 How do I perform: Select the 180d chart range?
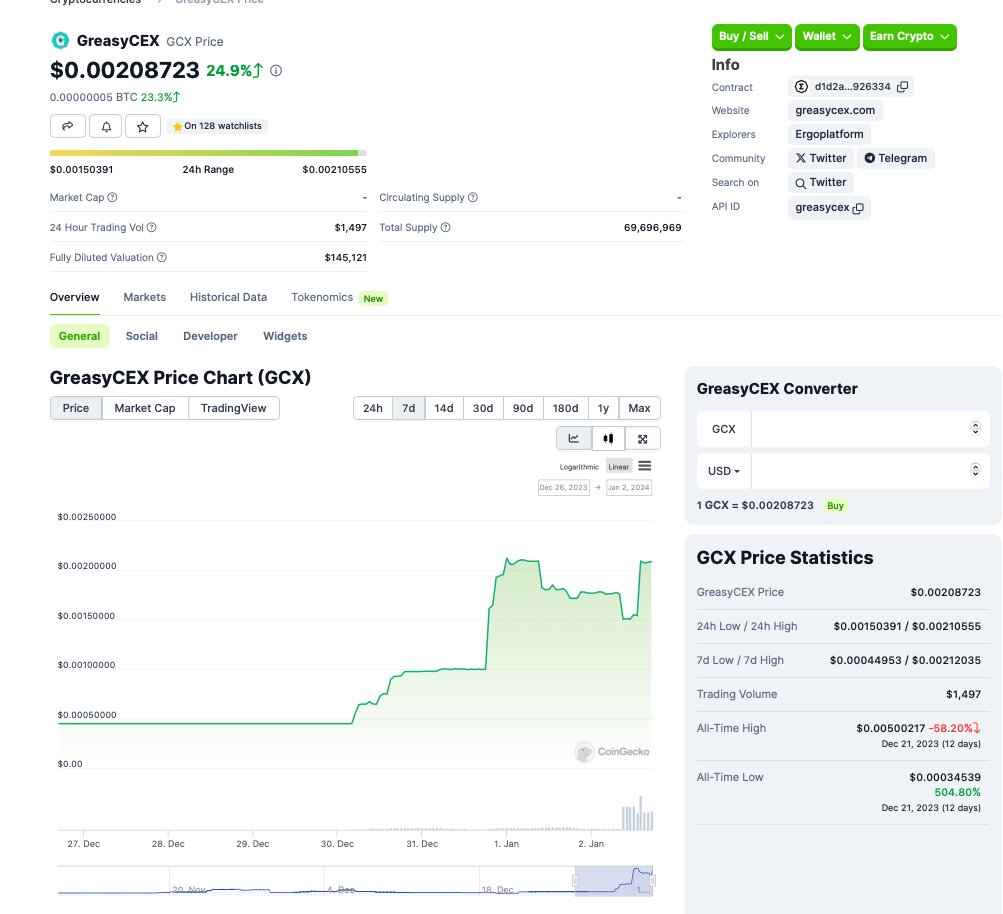tap(565, 408)
